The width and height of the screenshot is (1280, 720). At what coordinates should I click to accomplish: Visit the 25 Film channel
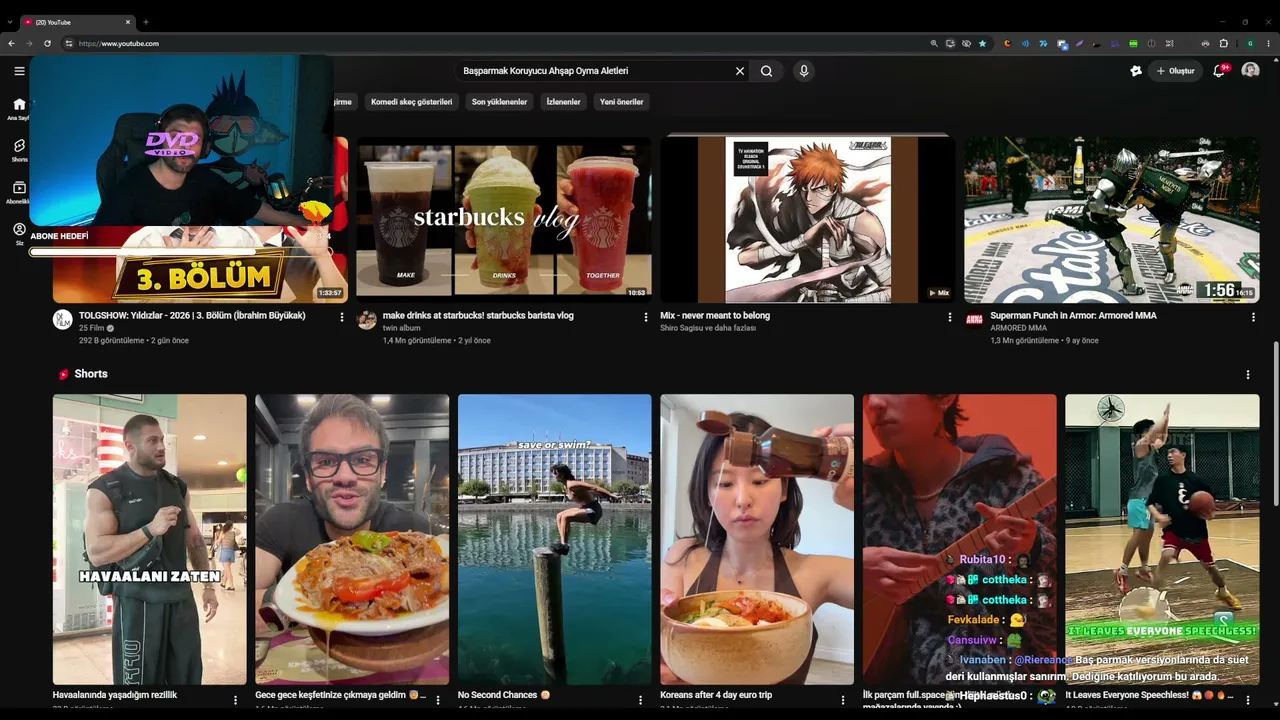(92, 328)
